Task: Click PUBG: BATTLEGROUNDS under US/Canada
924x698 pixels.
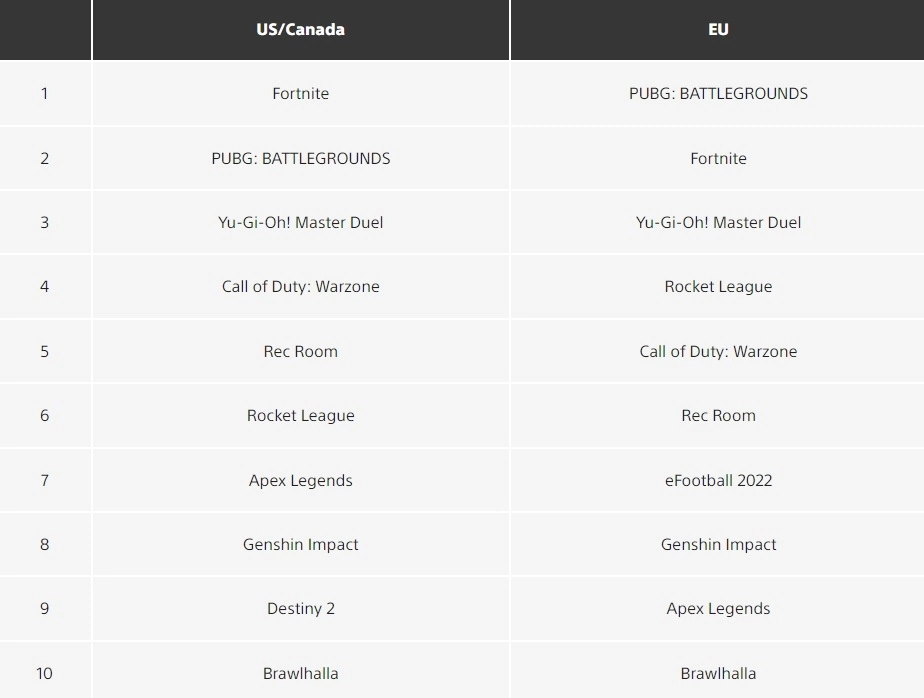Action: pos(300,158)
